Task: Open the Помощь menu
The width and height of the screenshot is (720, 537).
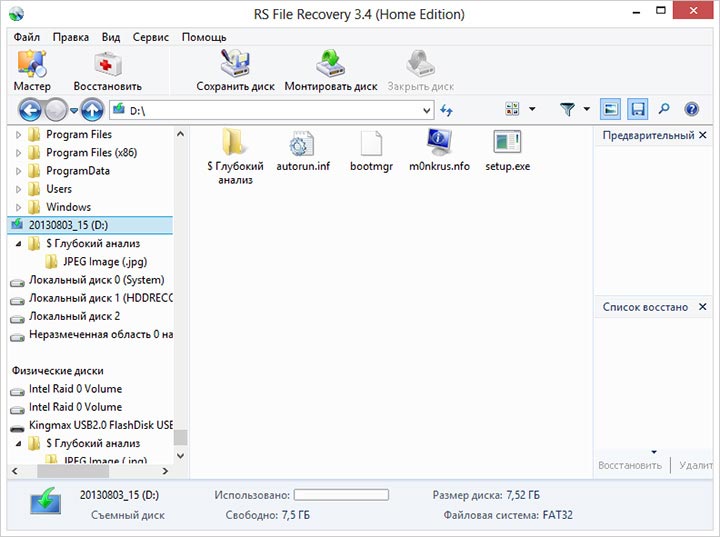Action: pyautogui.click(x=204, y=37)
